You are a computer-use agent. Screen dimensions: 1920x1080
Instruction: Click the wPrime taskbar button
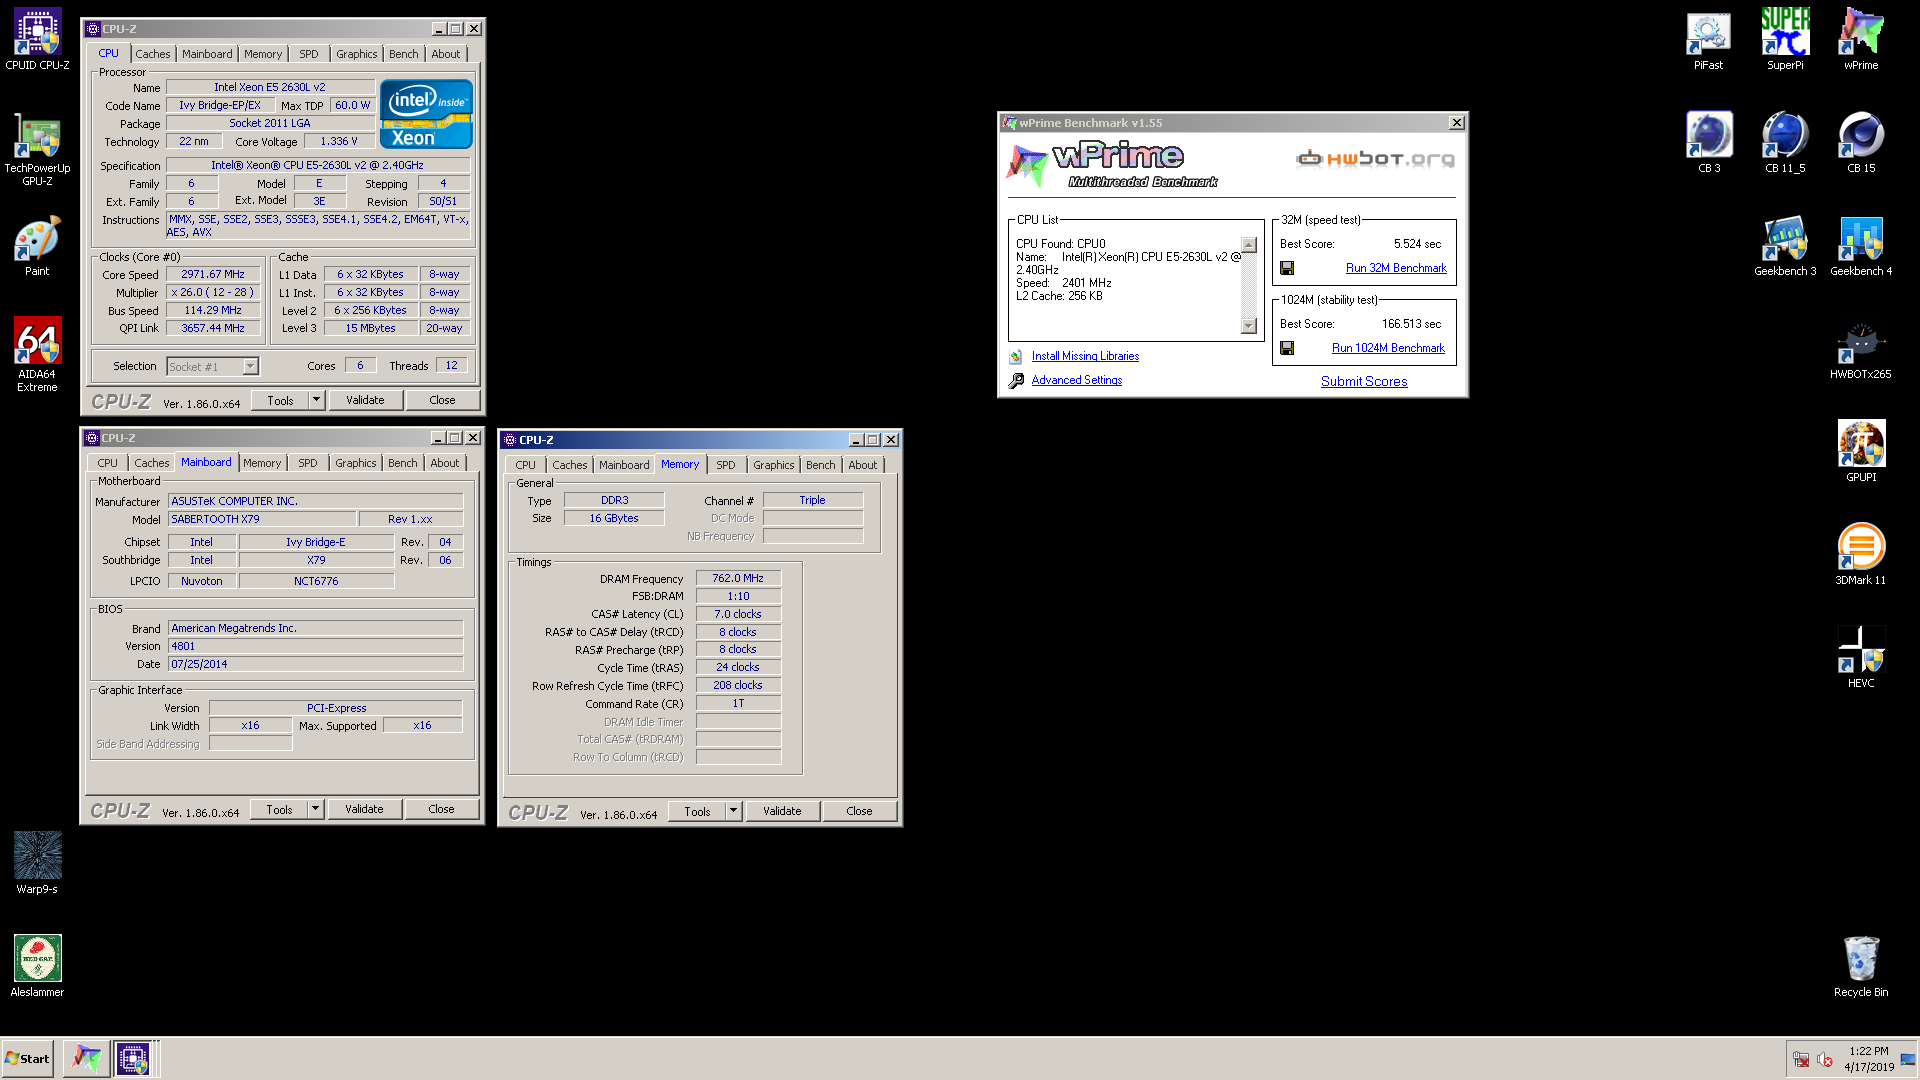[x=86, y=1058]
